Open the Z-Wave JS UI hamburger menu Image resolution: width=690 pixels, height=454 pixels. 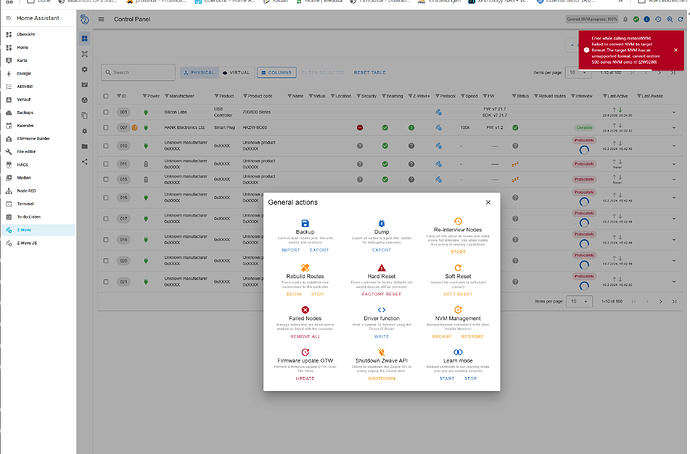pos(101,19)
